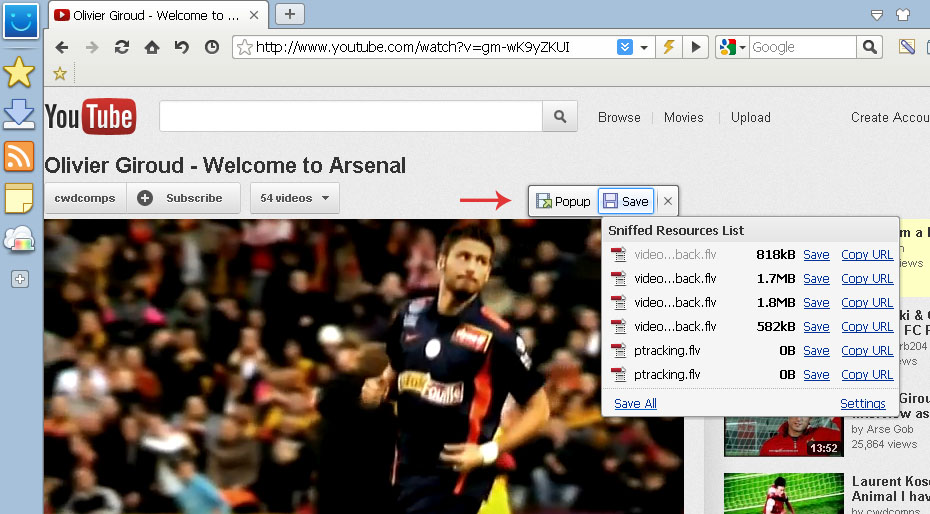
Task: Open the RSS feed reader sidebar icon
Action: pyautogui.click(x=19, y=156)
